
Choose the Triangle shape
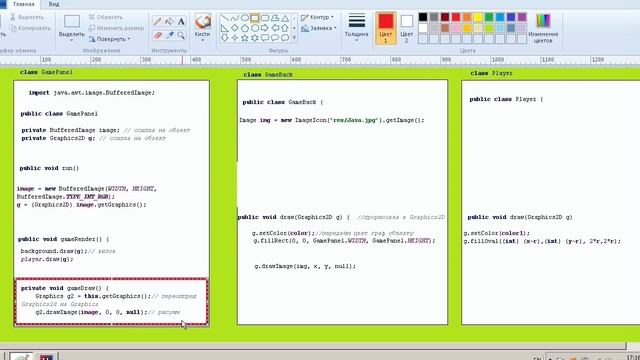coord(285,18)
